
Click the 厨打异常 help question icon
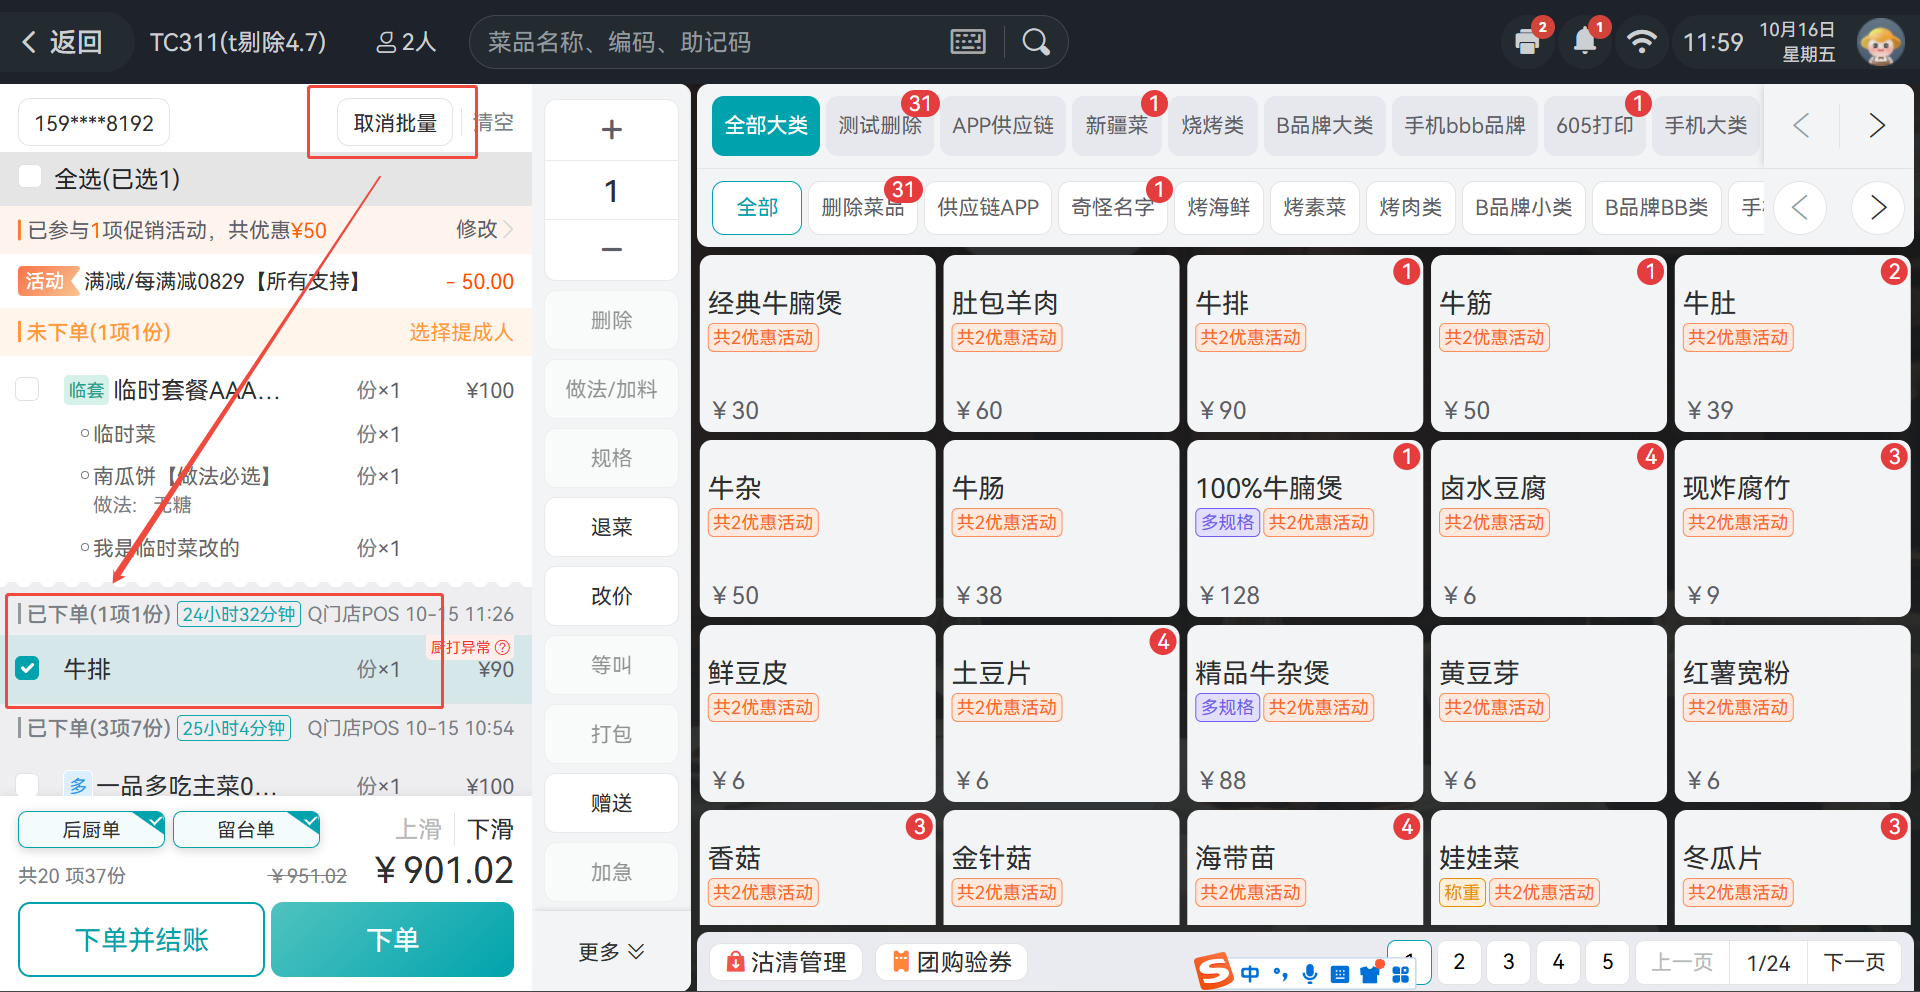coord(503,647)
